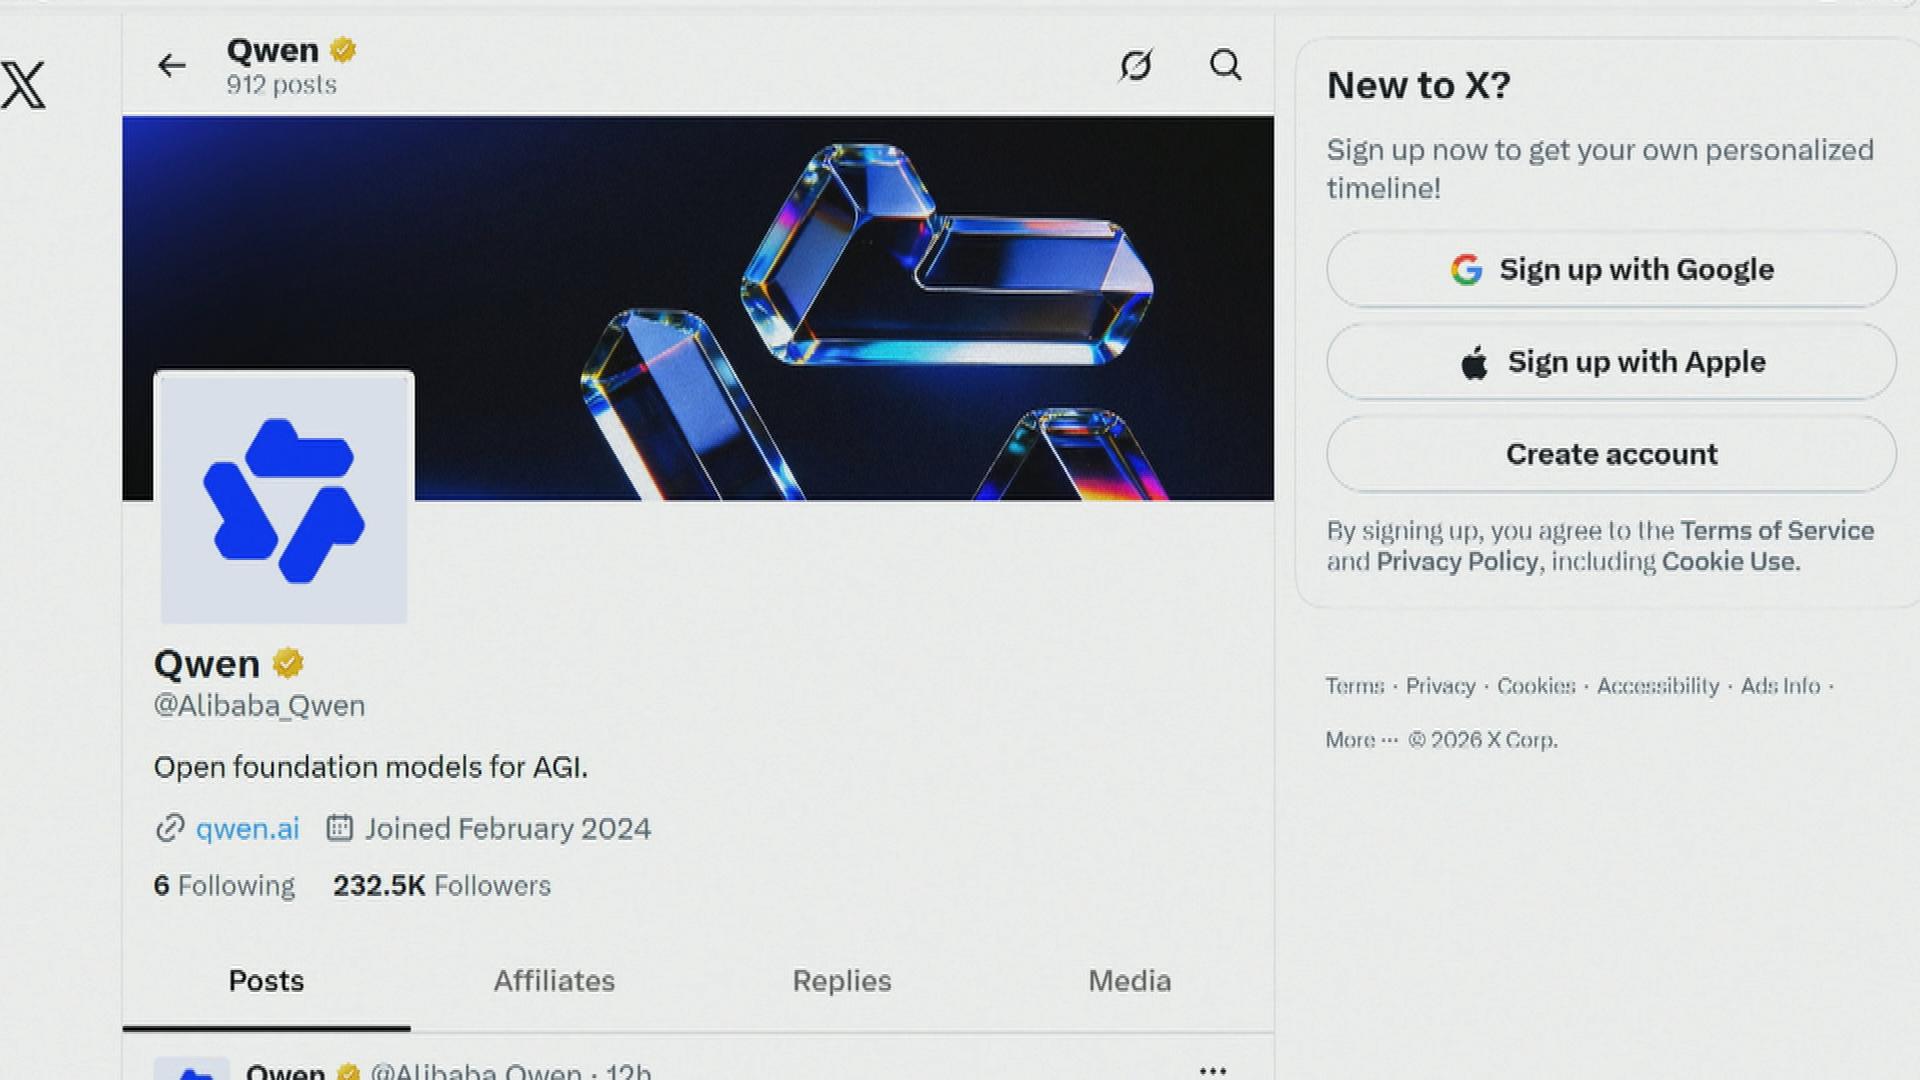The height and width of the screenshot is (1080, 1920).
Task: Open search with the magnifier icon
Action: point(1225,66)
